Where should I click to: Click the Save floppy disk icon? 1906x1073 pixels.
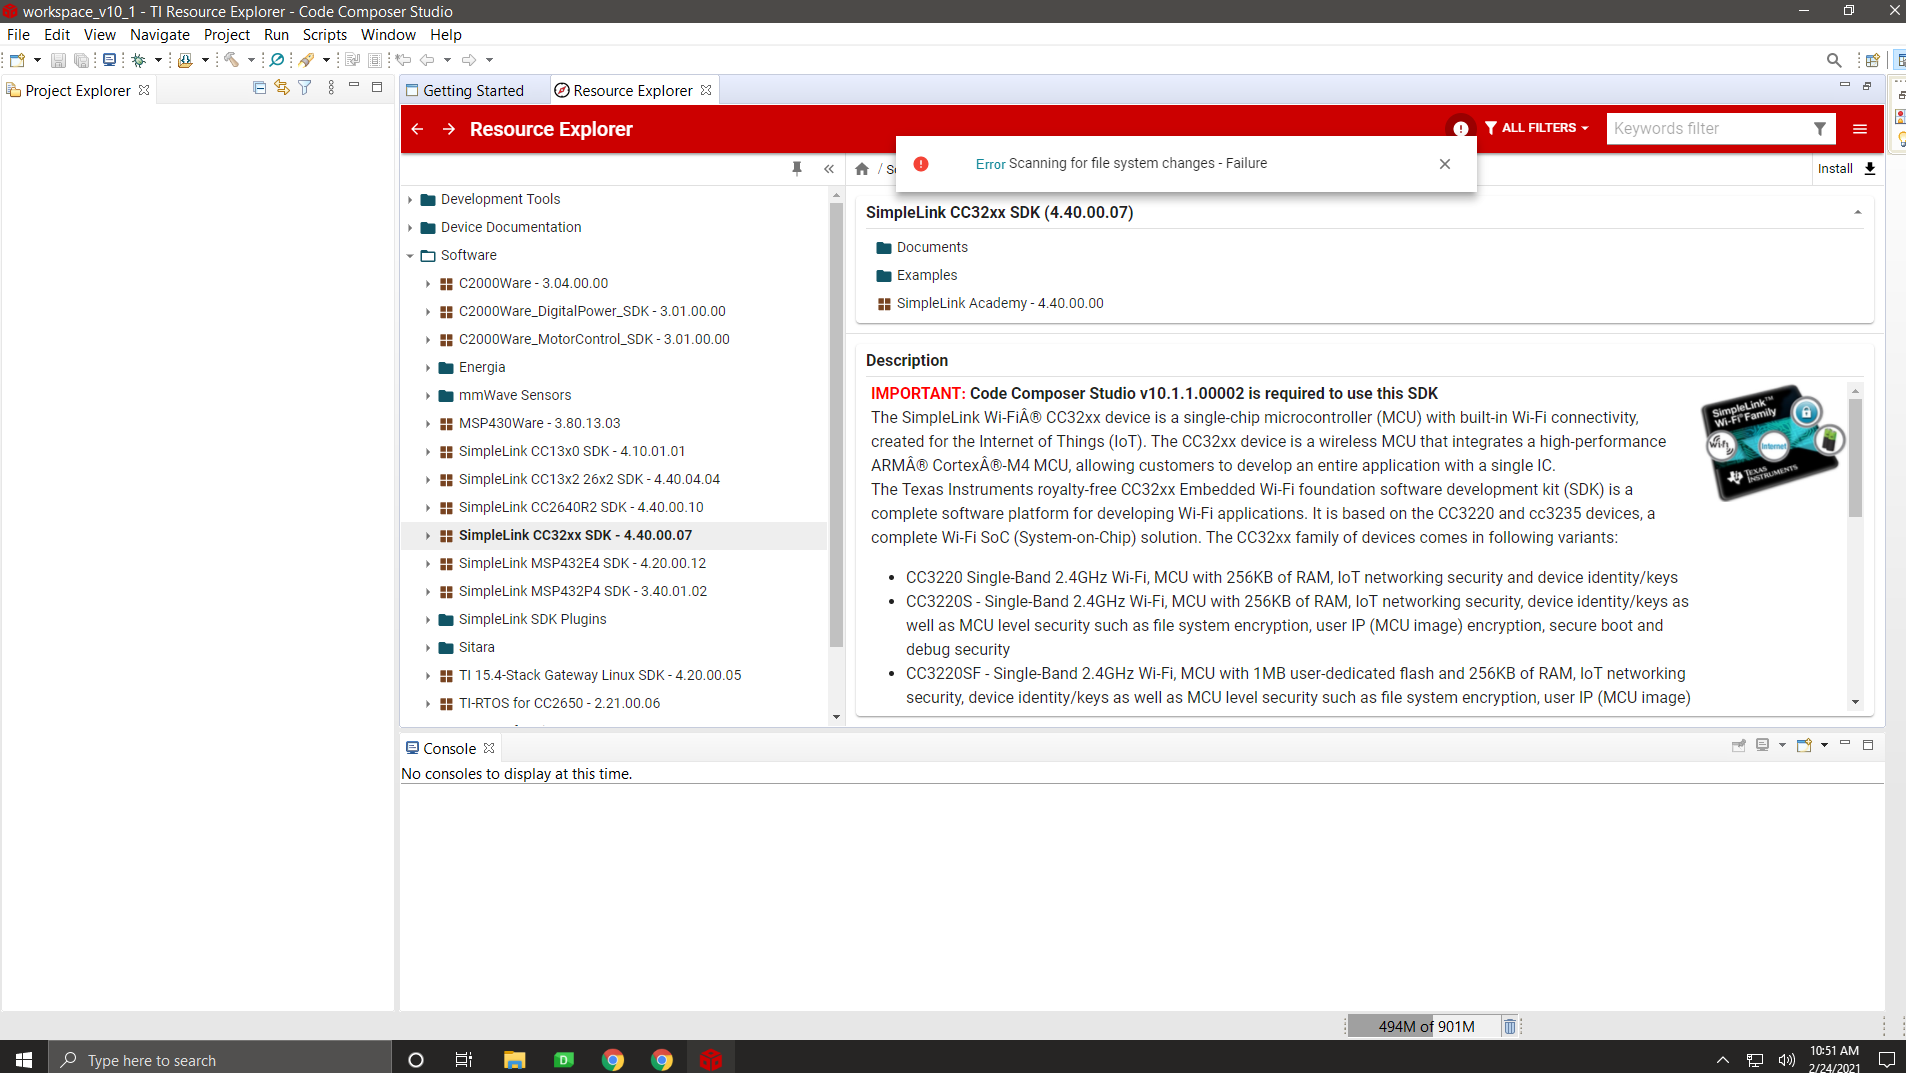tap(58, 60)
